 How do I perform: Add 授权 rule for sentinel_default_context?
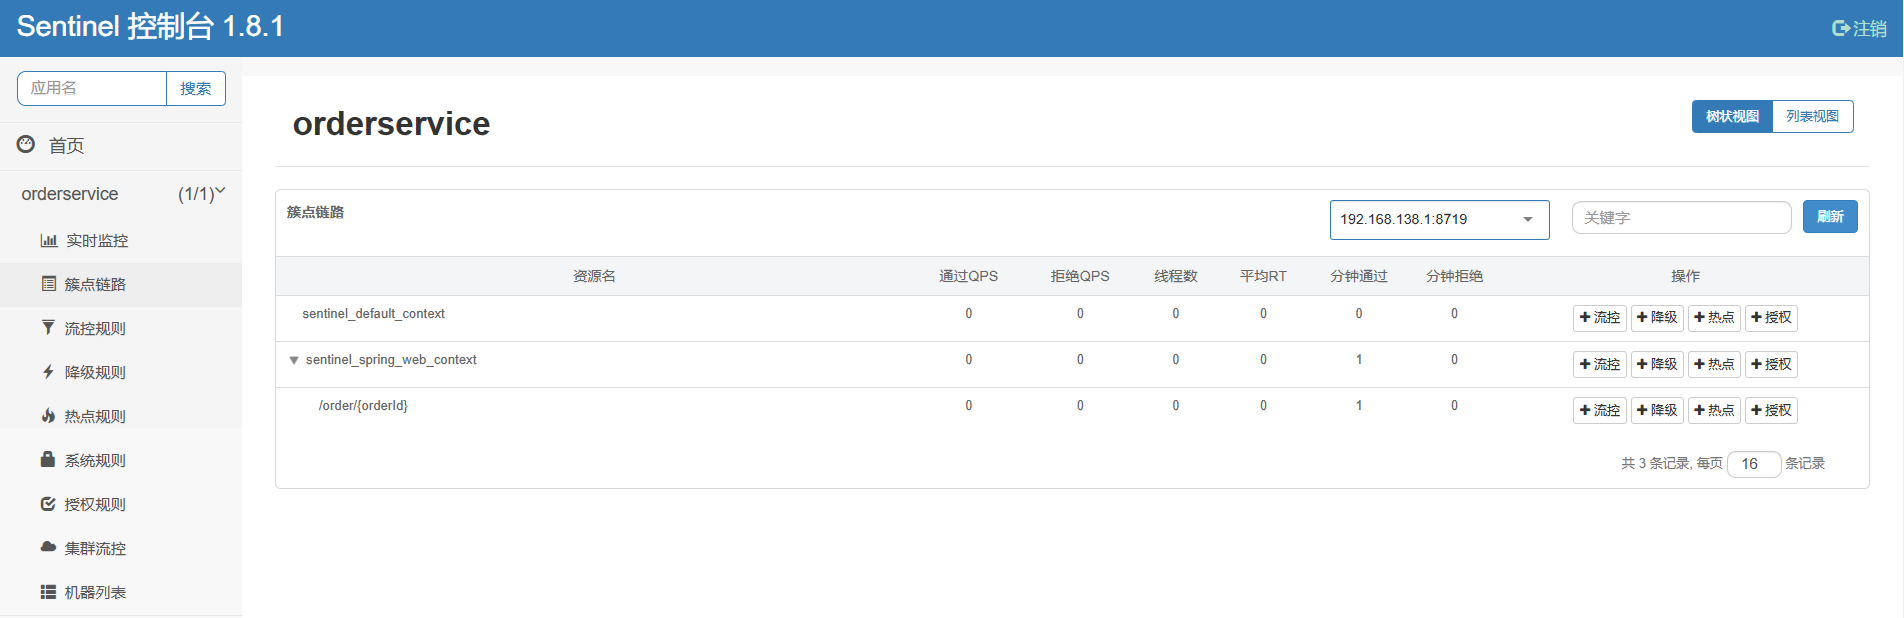(x=1771, y=318)
